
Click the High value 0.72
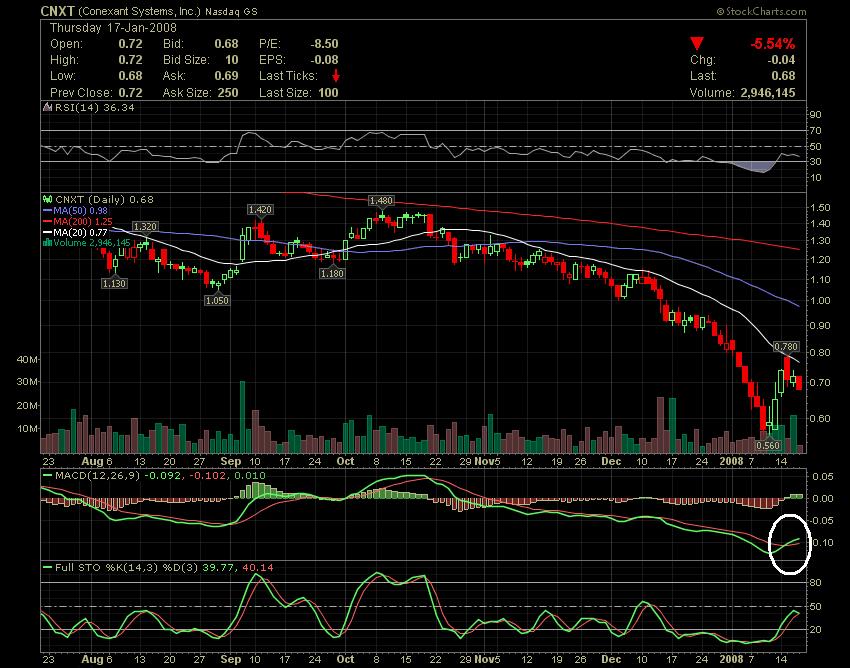pos(131,60)
